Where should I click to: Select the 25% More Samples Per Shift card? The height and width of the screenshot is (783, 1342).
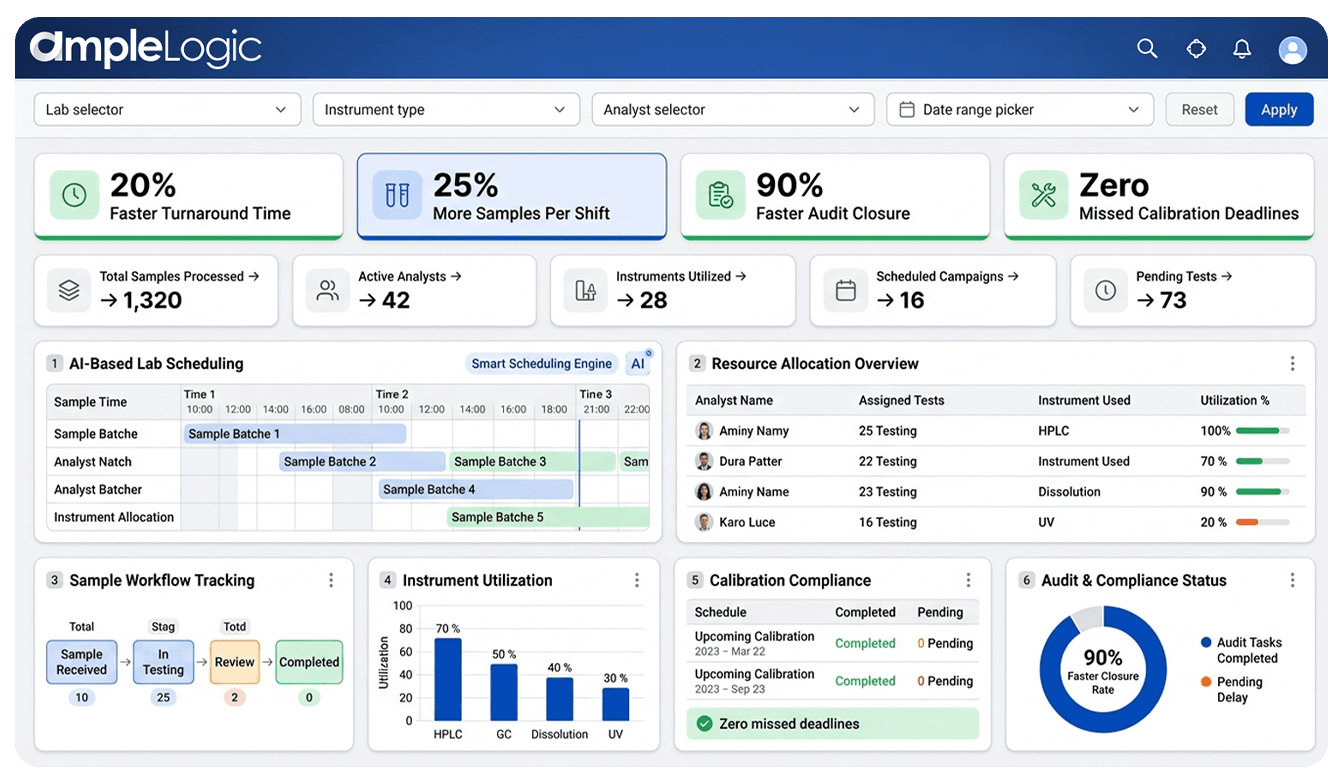pos(512,196)
